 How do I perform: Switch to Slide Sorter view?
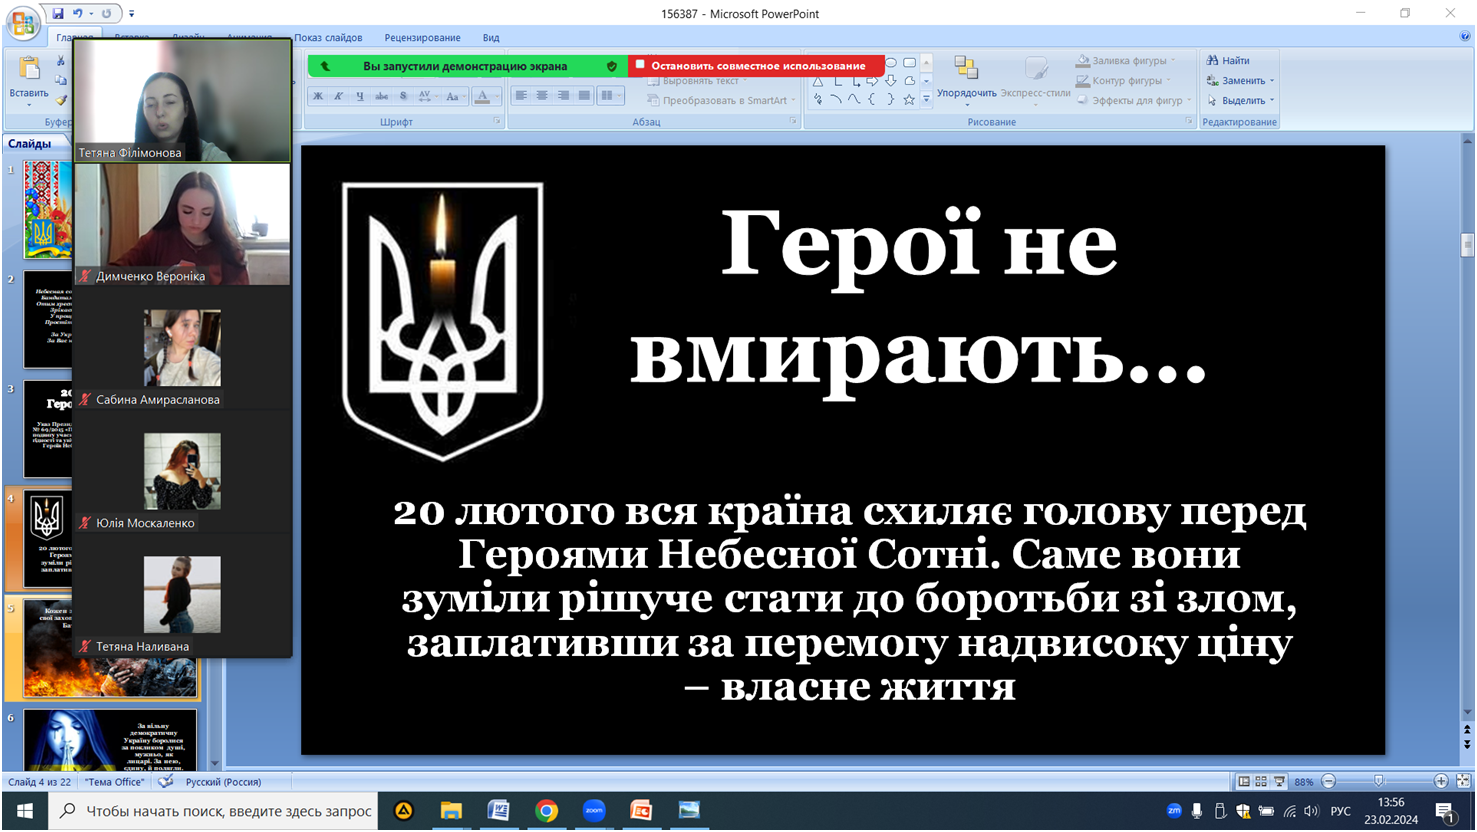1261,782
